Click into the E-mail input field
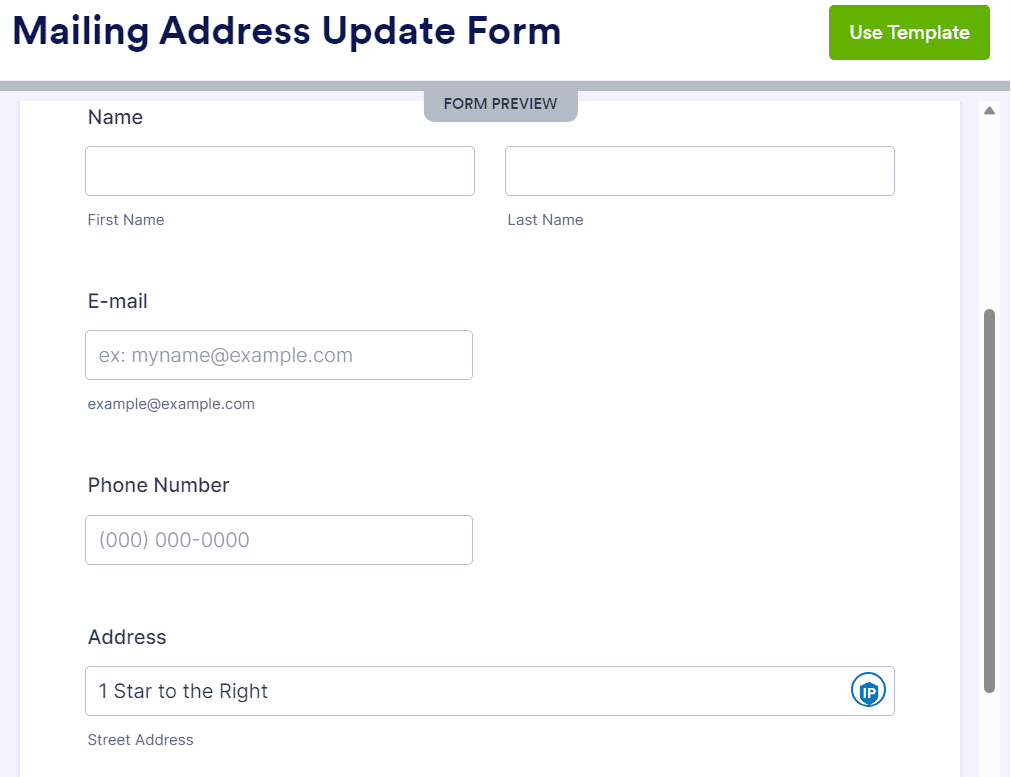This screenshot has width=1011, height=777. tap(279, 355)
